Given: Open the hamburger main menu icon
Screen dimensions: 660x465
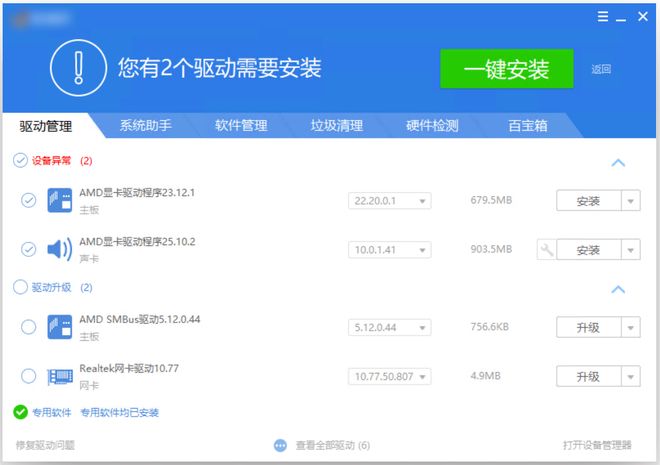Looking at the screenshot, I should [x=603, y=16].
